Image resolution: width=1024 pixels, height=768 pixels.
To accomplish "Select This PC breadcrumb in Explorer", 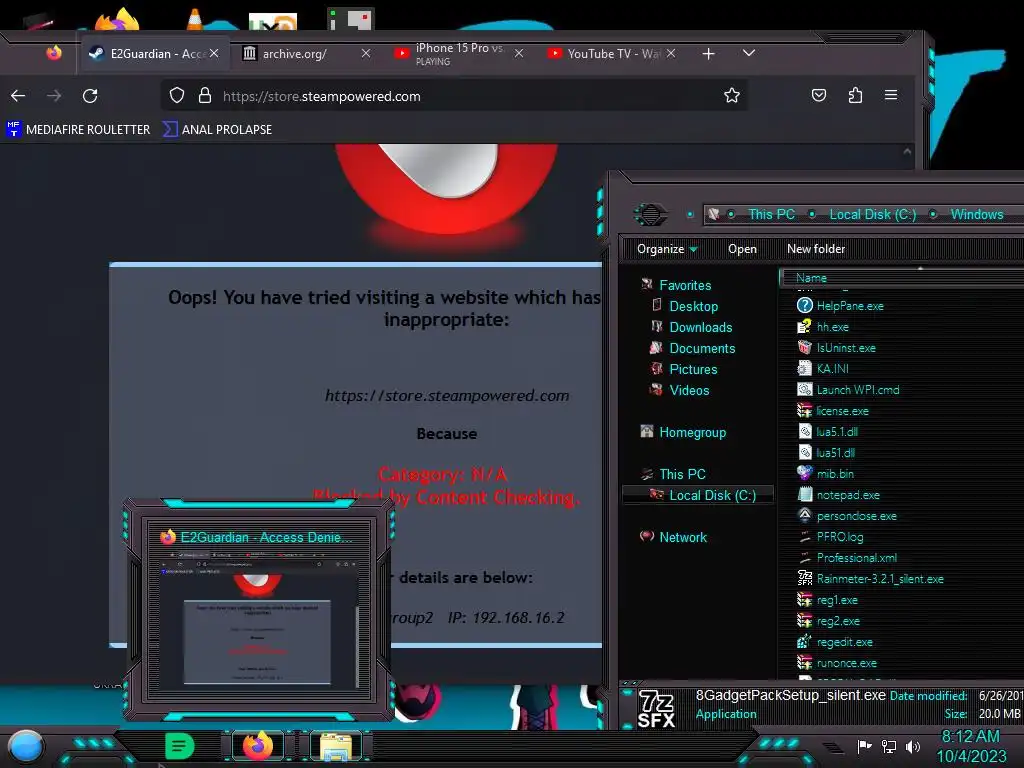I will 771,214.
